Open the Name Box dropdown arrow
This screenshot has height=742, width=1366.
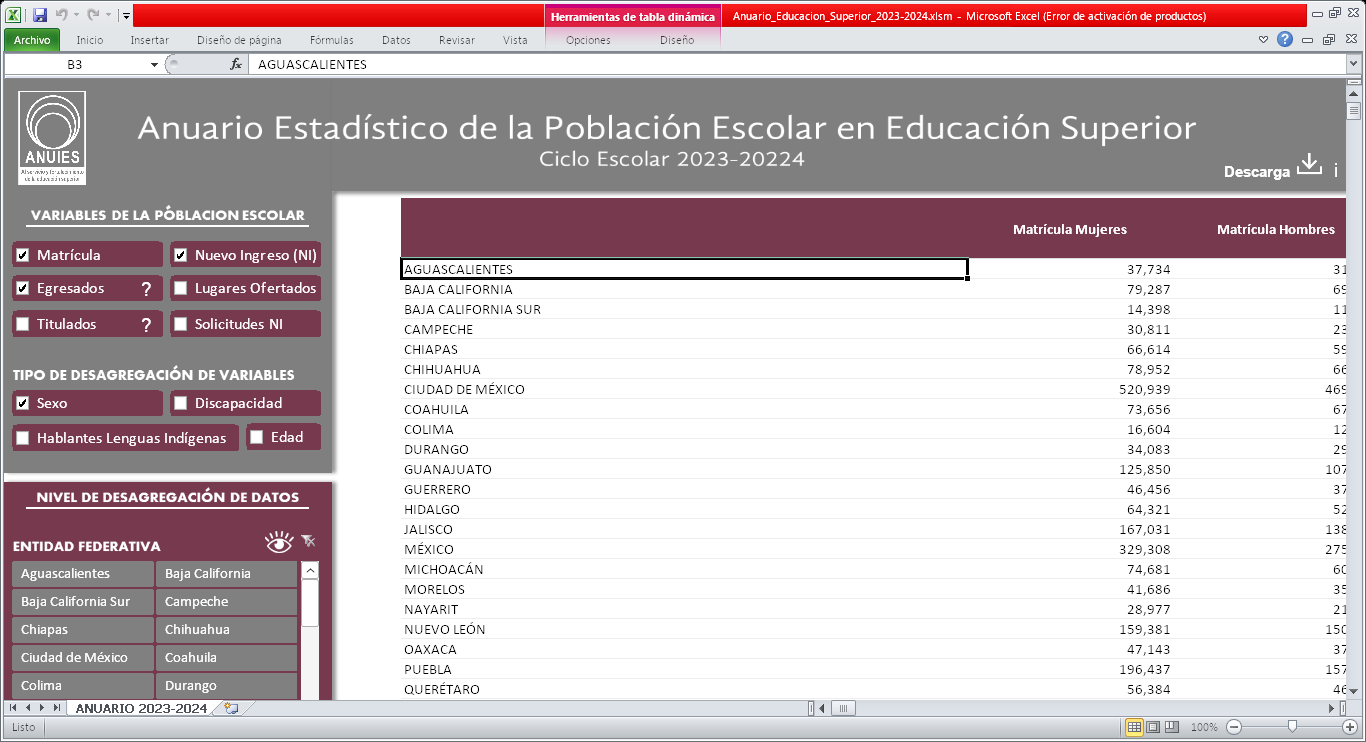click(x=154, y=65)
